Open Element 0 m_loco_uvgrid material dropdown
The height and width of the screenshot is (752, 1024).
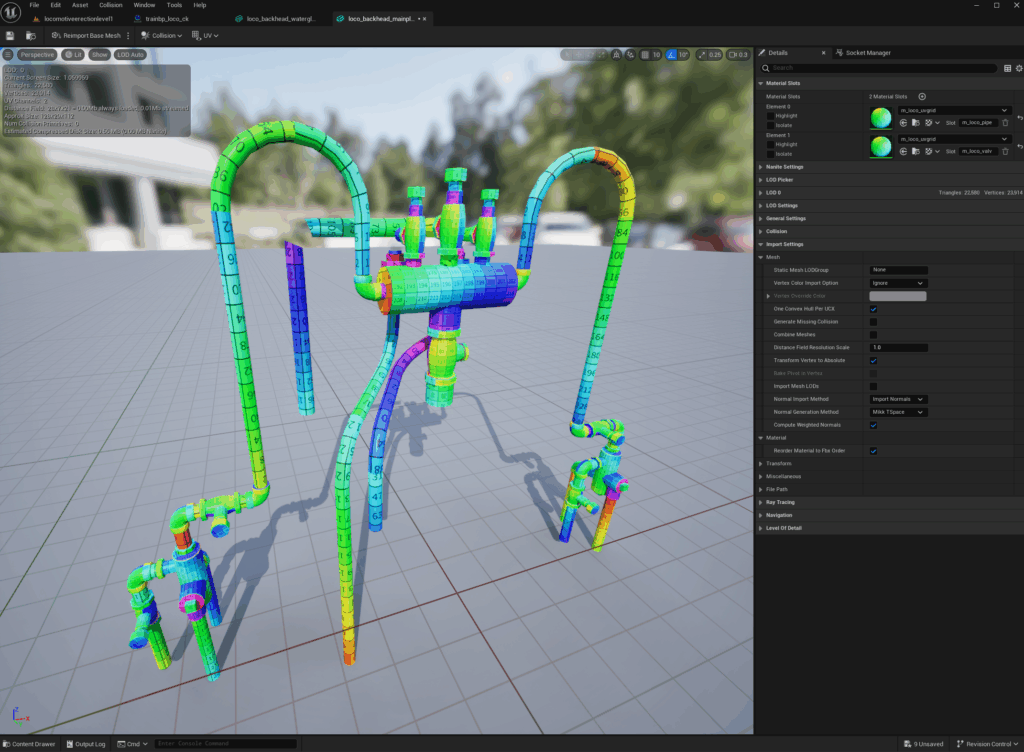click(x=954, y=110)
